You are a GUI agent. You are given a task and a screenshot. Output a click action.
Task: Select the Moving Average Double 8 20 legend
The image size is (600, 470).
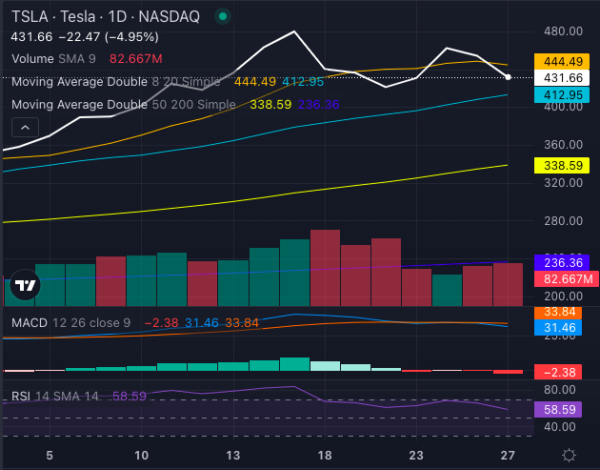(x=116, y=82)
